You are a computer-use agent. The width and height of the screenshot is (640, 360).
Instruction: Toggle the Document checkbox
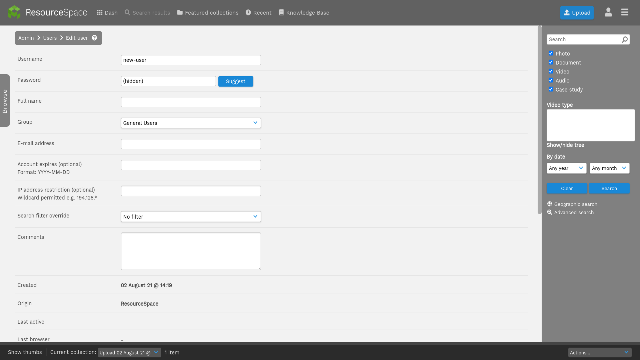pyautogui.click(x=551, y=62)
